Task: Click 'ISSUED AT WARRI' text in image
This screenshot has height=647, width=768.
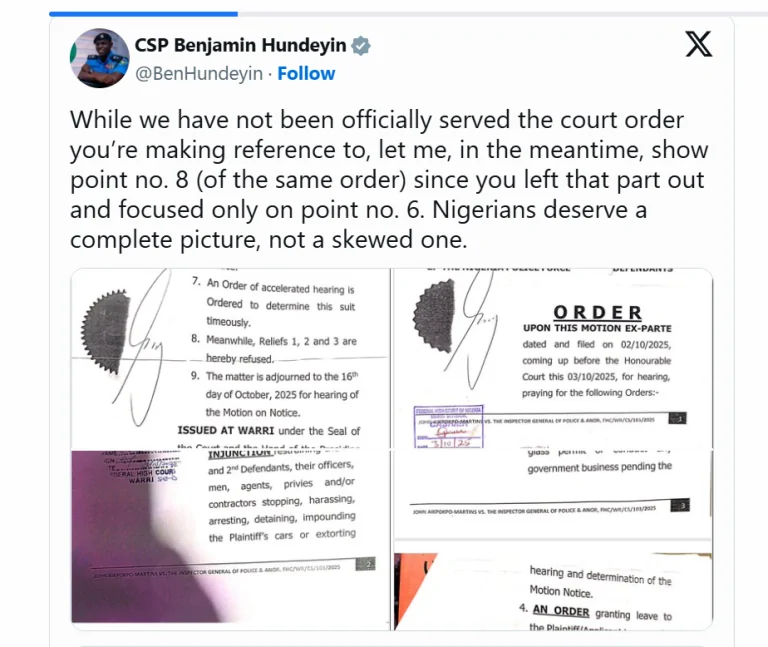Action: [226, 431]
